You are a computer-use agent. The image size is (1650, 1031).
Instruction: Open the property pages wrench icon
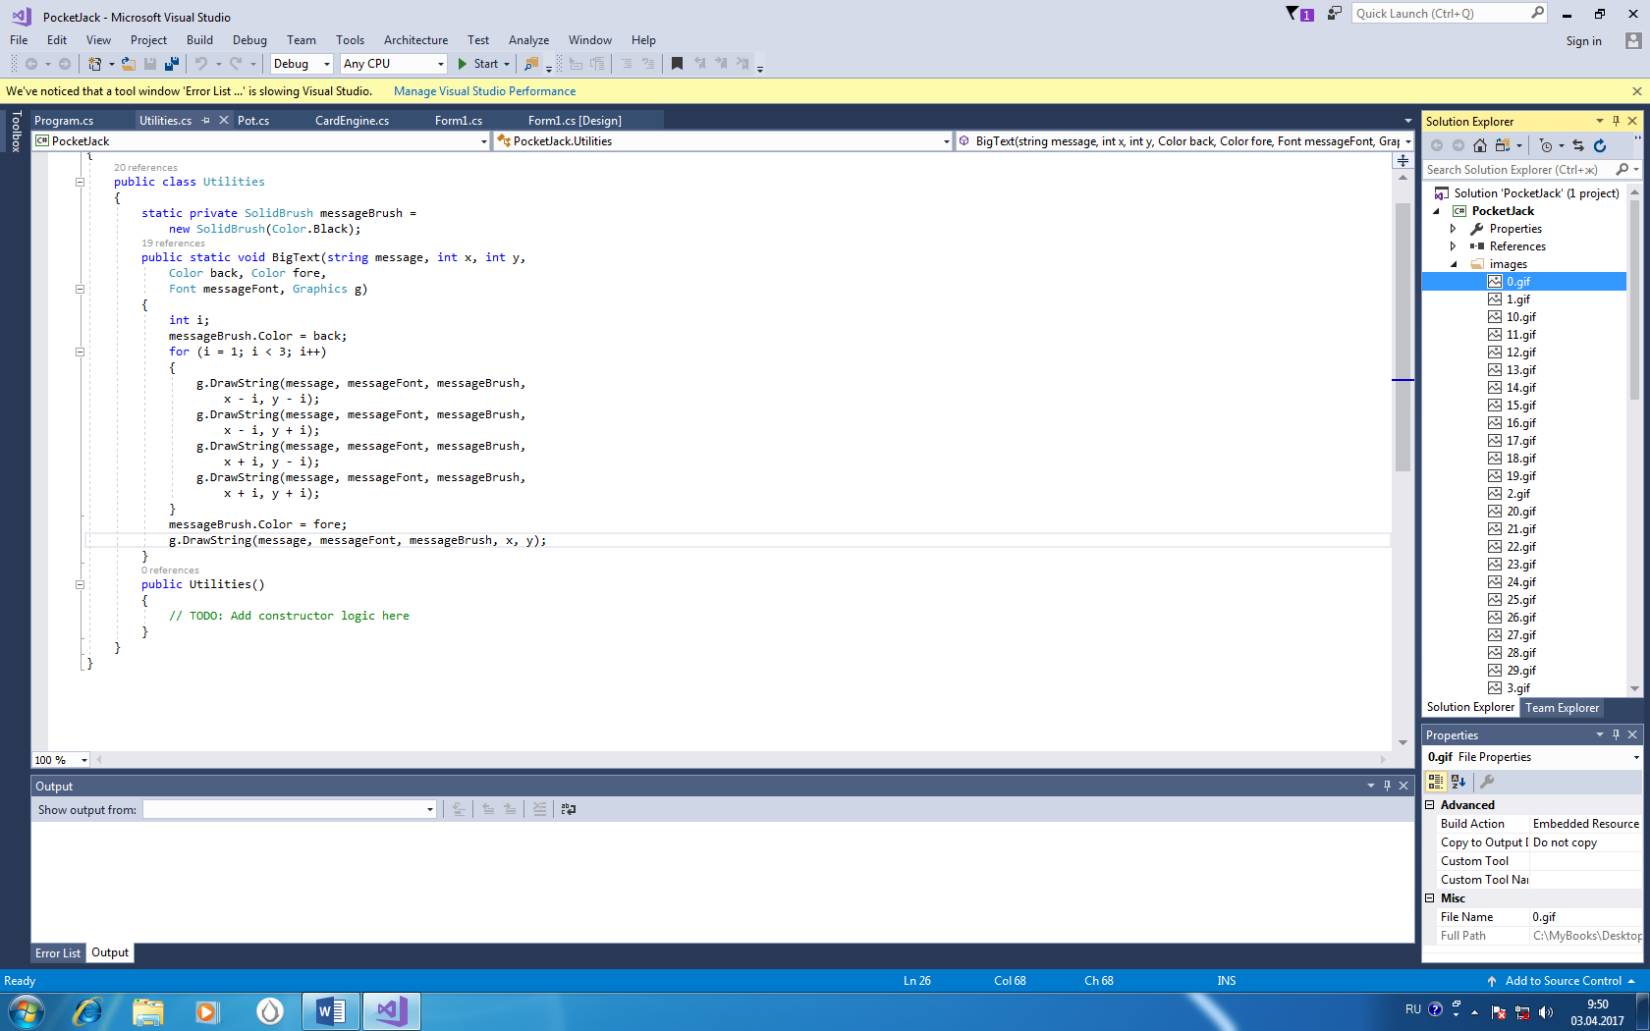(1487, 782)
